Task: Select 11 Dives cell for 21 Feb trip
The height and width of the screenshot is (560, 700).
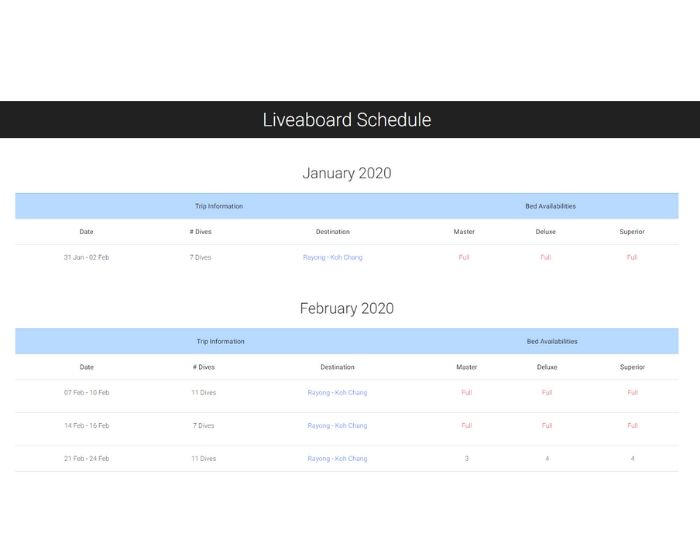Action: click(204, 459)
